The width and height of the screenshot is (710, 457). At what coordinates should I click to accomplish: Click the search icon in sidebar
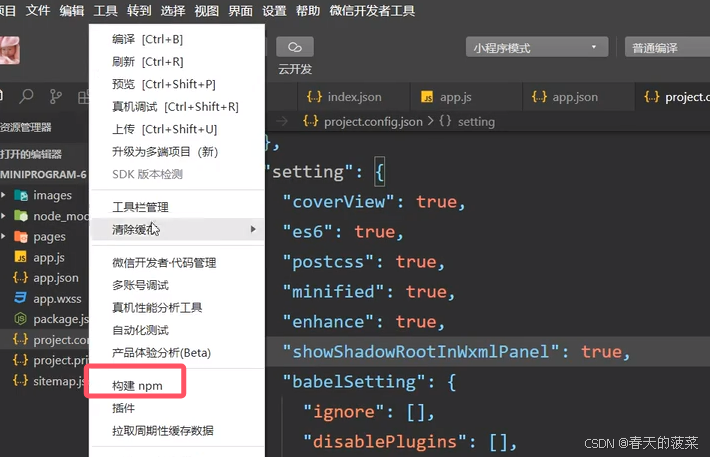click(26, 96)
